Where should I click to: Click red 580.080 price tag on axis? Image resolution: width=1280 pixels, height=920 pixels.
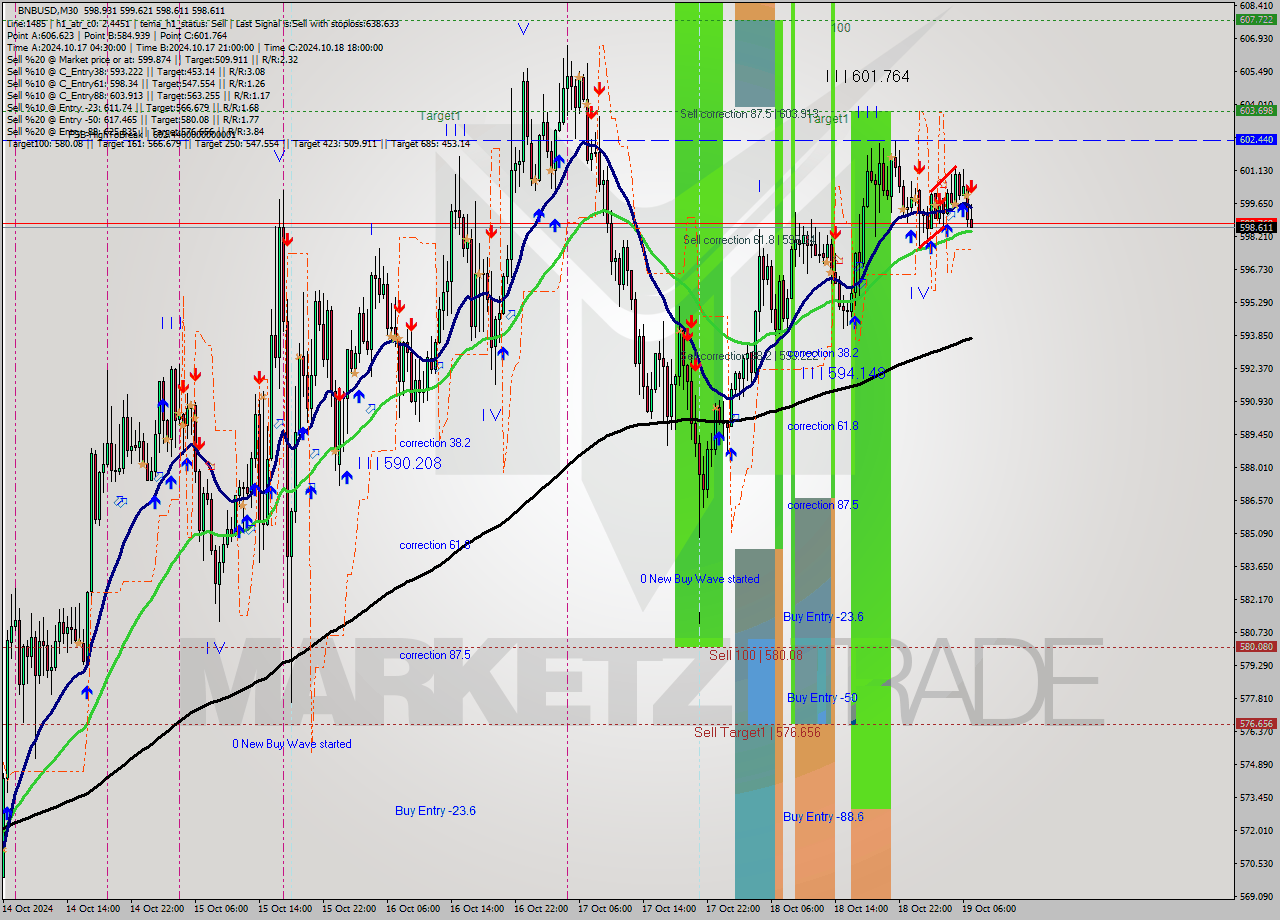click(x=1256, y=646)
